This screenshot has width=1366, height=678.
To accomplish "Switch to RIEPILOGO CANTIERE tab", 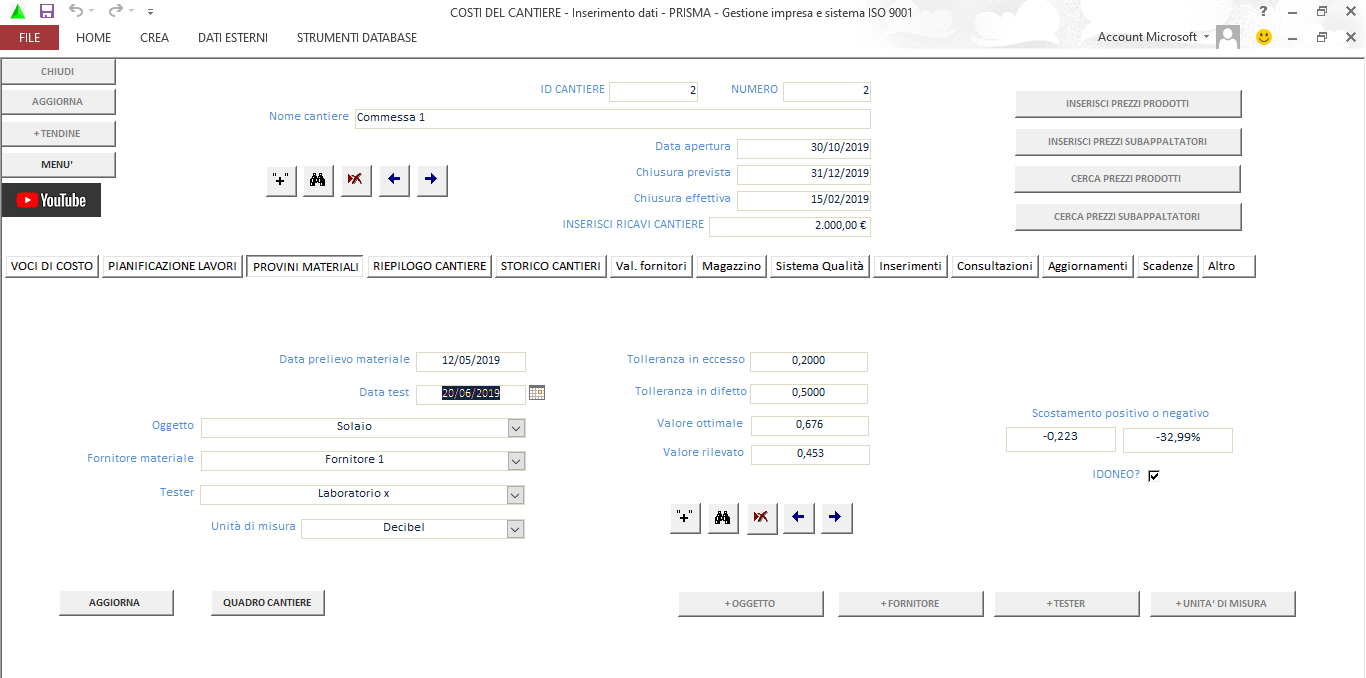I will [x=430, y=266].
